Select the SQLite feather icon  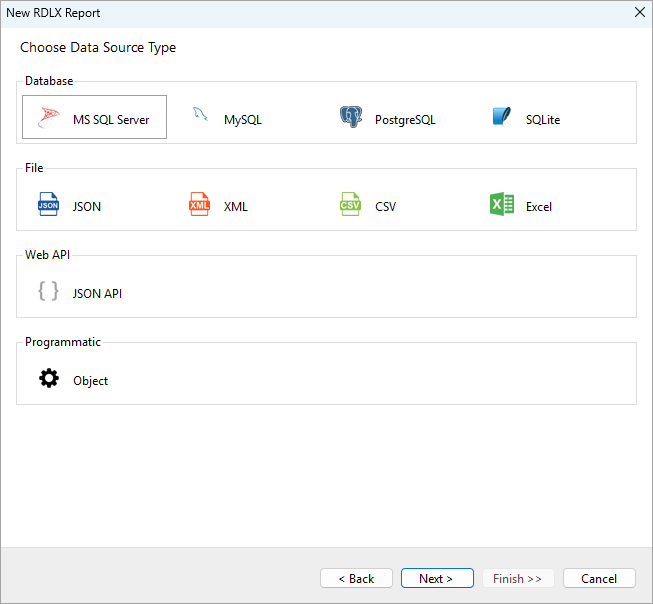point(502,117)
